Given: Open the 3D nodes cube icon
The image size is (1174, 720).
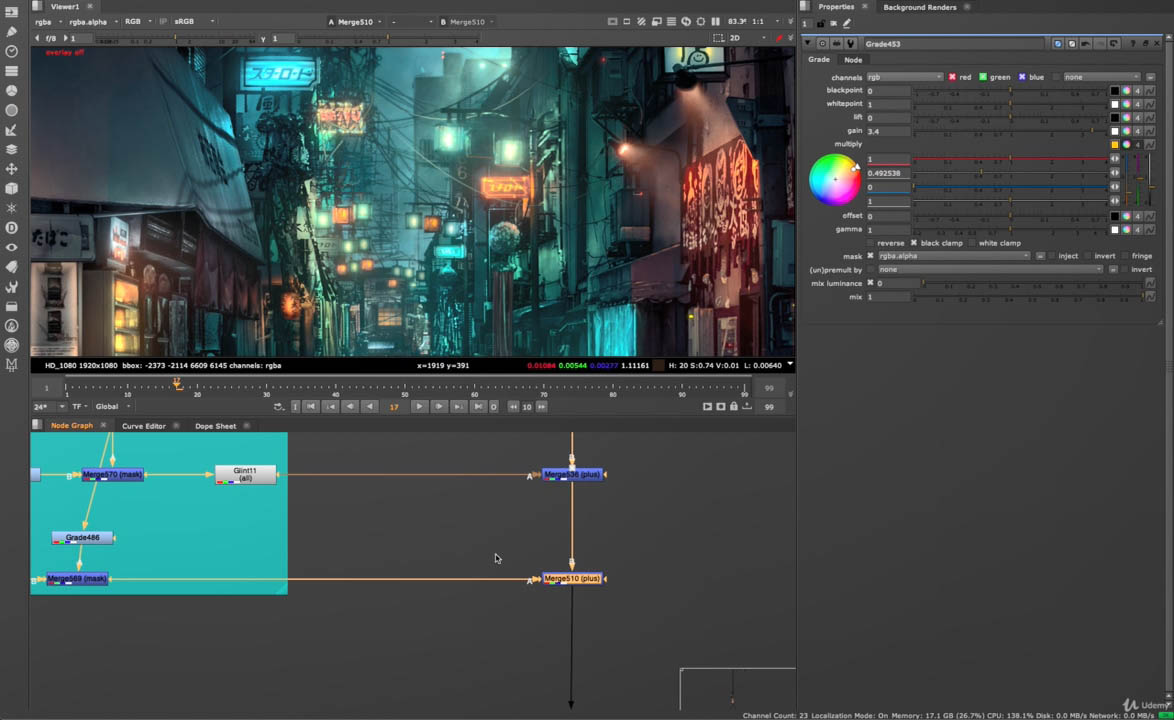Looking at the screenshot, I should click(x=11, y=189).
